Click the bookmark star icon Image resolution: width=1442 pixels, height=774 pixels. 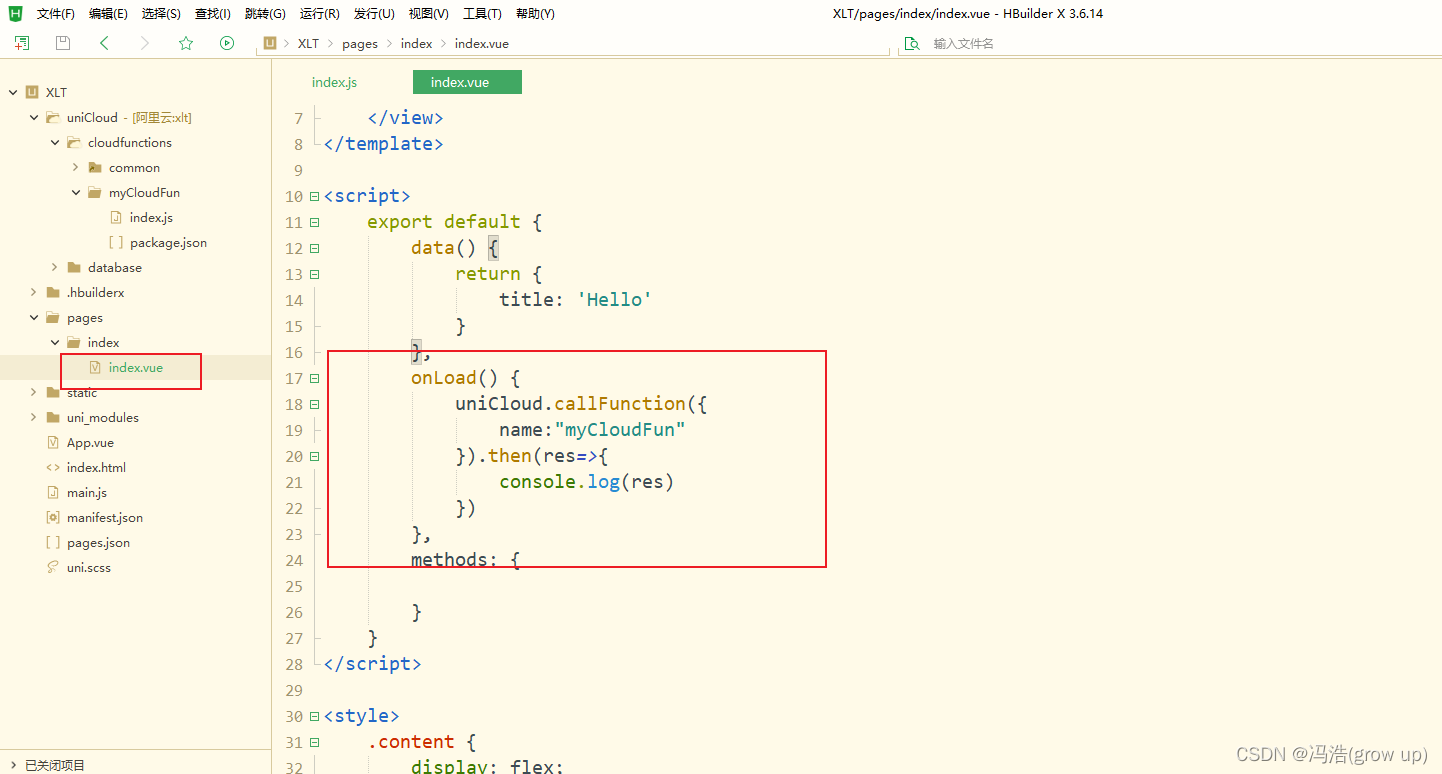click(x=186, y=43)
